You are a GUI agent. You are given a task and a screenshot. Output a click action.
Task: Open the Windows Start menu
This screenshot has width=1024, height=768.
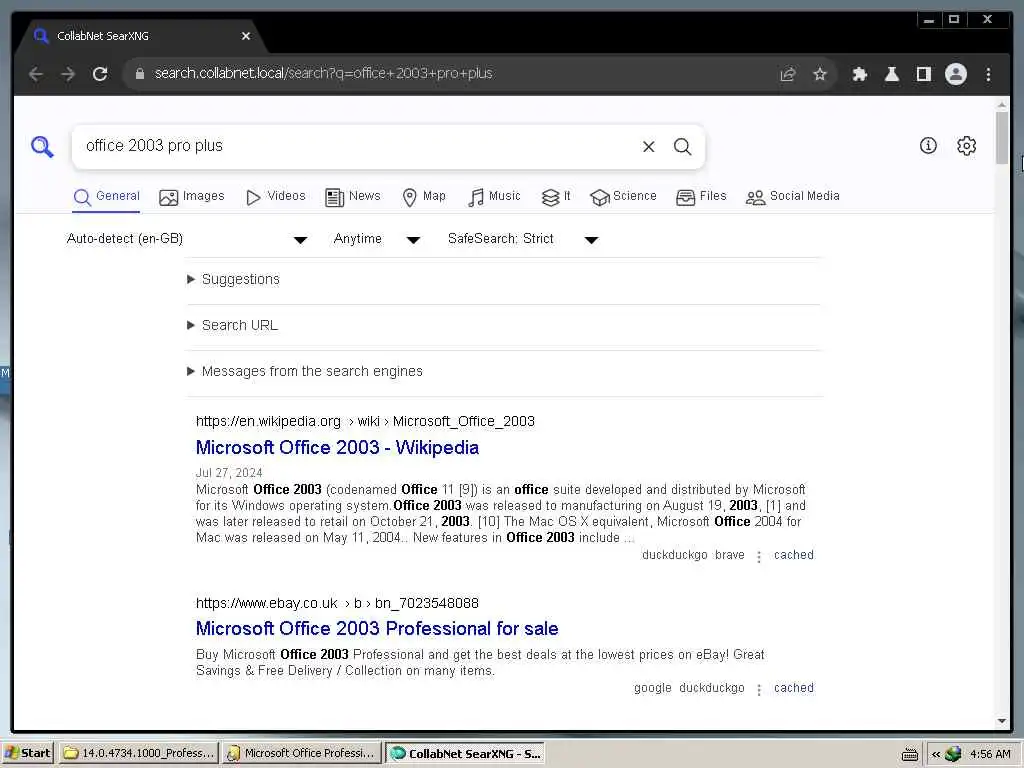(27, 754)
